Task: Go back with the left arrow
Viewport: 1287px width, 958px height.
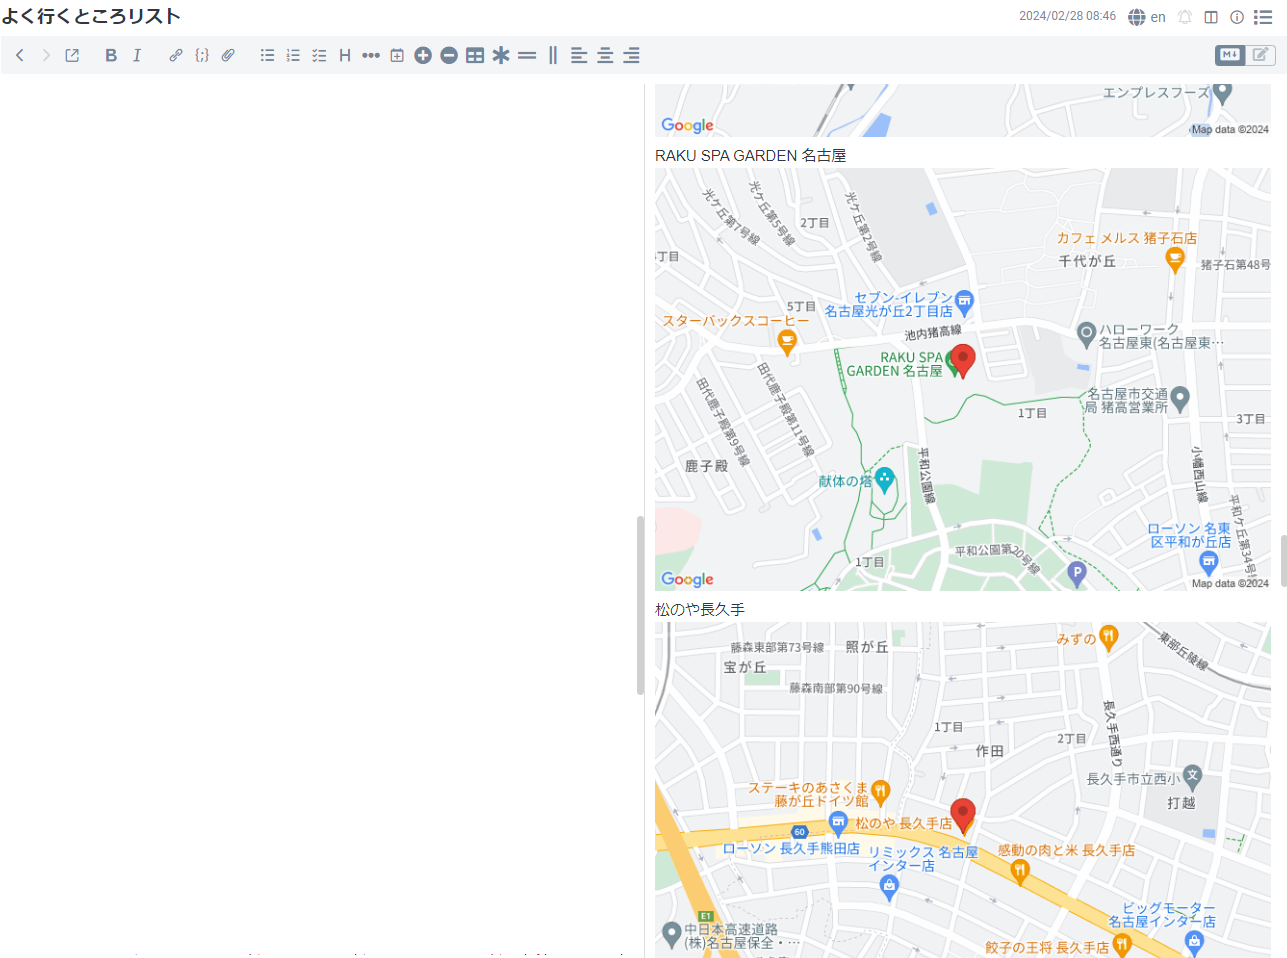Action: (20, 55)
